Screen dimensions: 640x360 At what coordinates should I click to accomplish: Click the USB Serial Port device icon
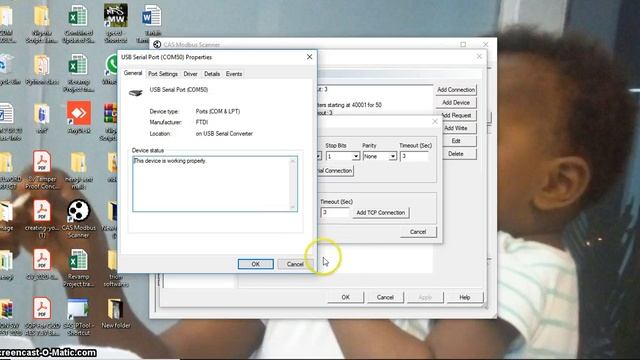[136, 93]
